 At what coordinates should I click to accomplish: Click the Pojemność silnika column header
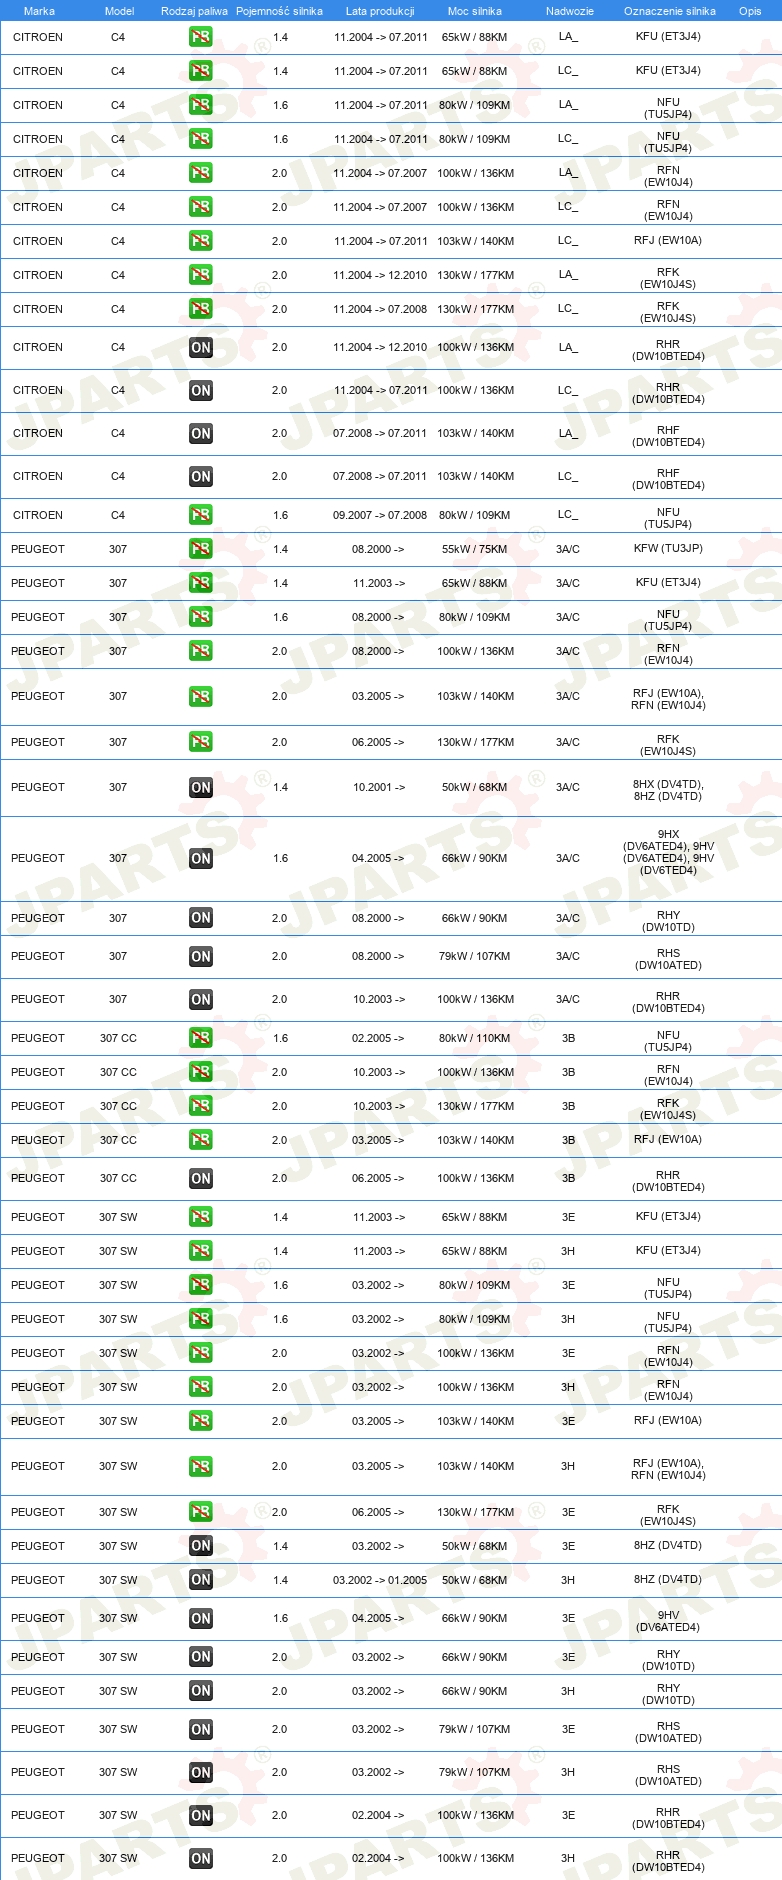click(279, 11)
